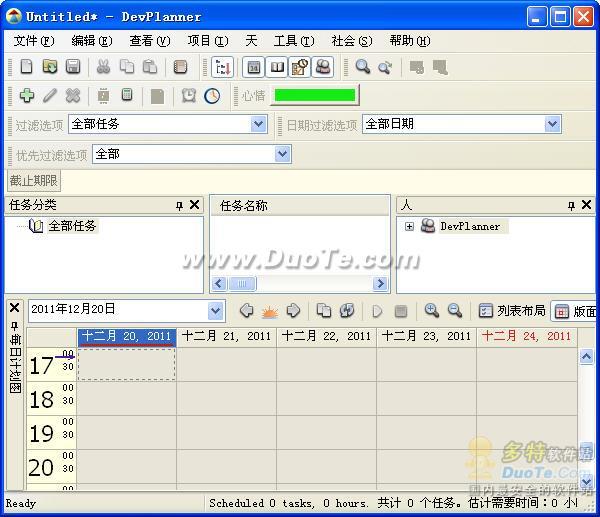
Task: Click the Cut scissors icon
Action: tap(103, 67)
